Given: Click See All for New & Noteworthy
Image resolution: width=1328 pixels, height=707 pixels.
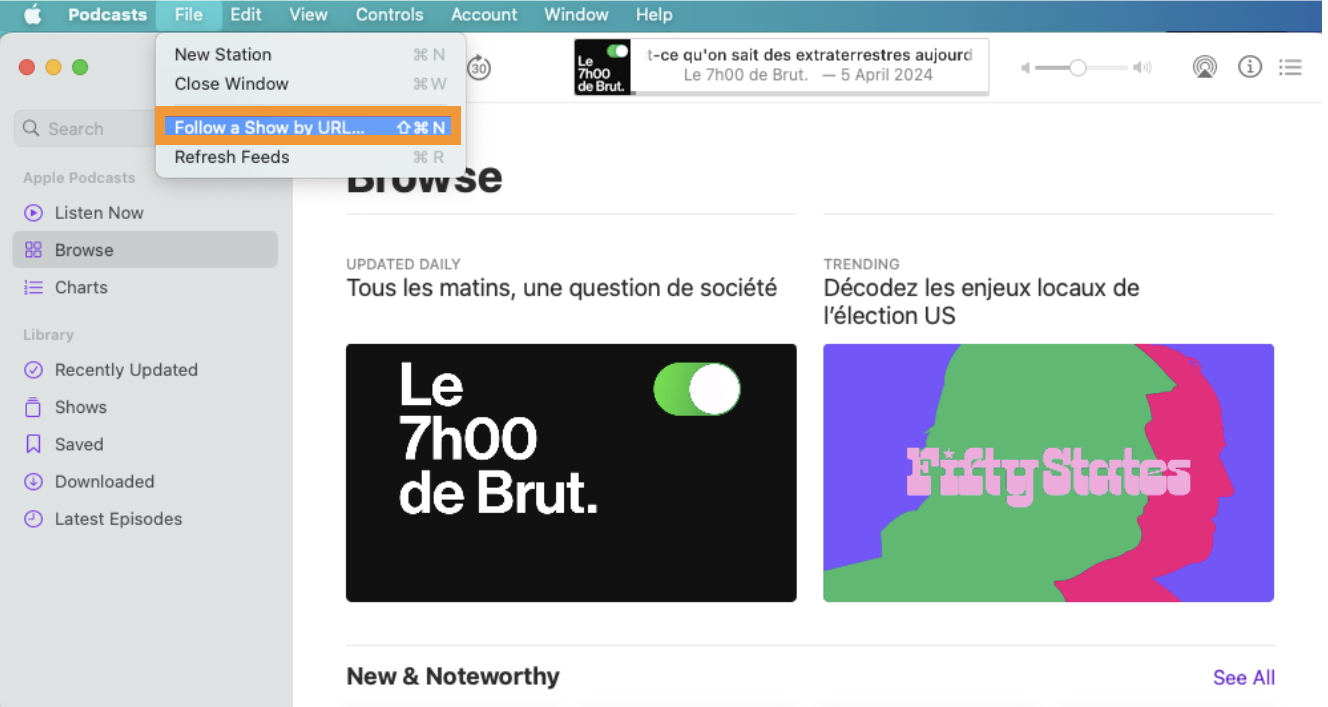Looking at the screenshot, I should (1244, 677).
